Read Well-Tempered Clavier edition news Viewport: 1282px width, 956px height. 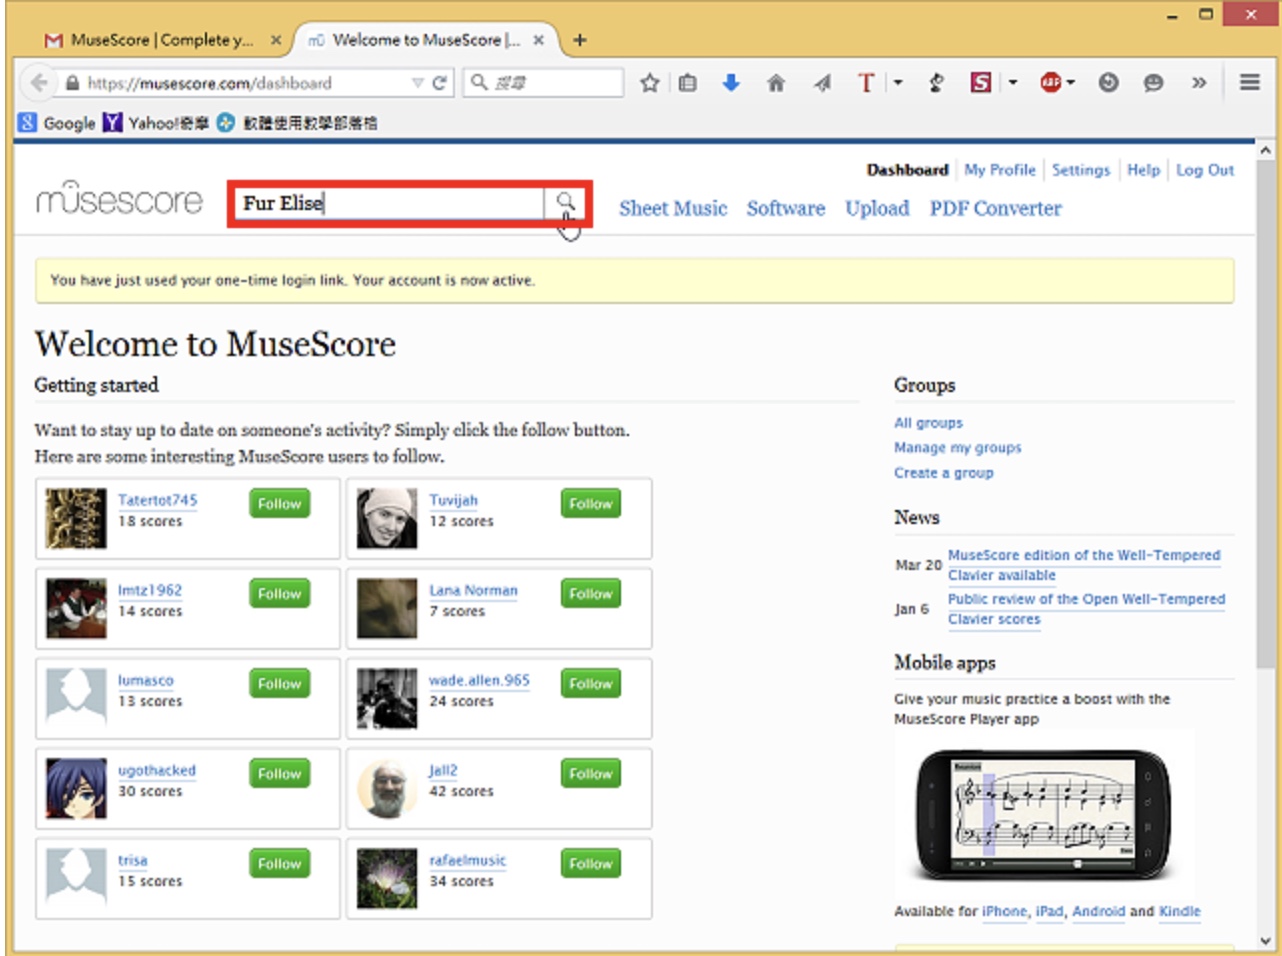coord(1084,565)
